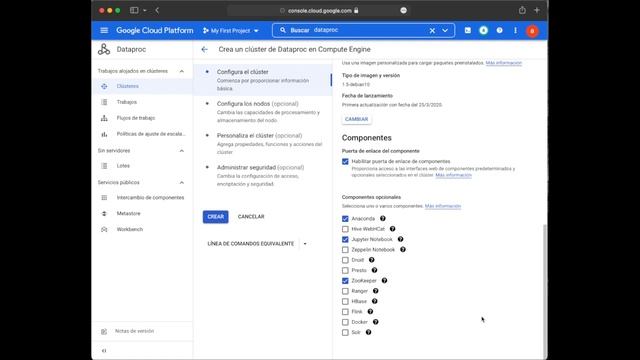Show help for the Docker component
Image resolution: width=640 pixels, height=360 pixels.
[x=376, y=322]
